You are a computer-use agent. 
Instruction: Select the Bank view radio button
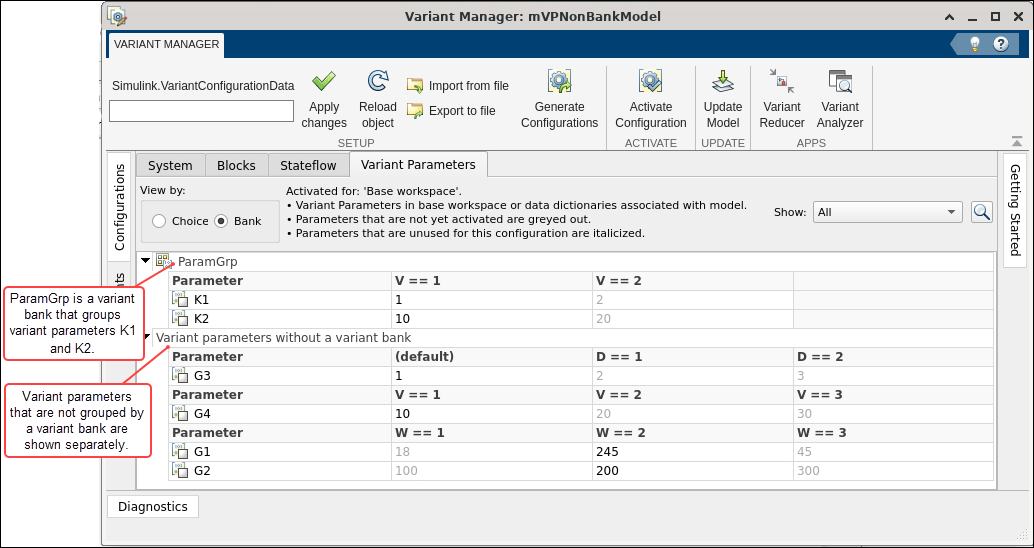coord(222,222)
